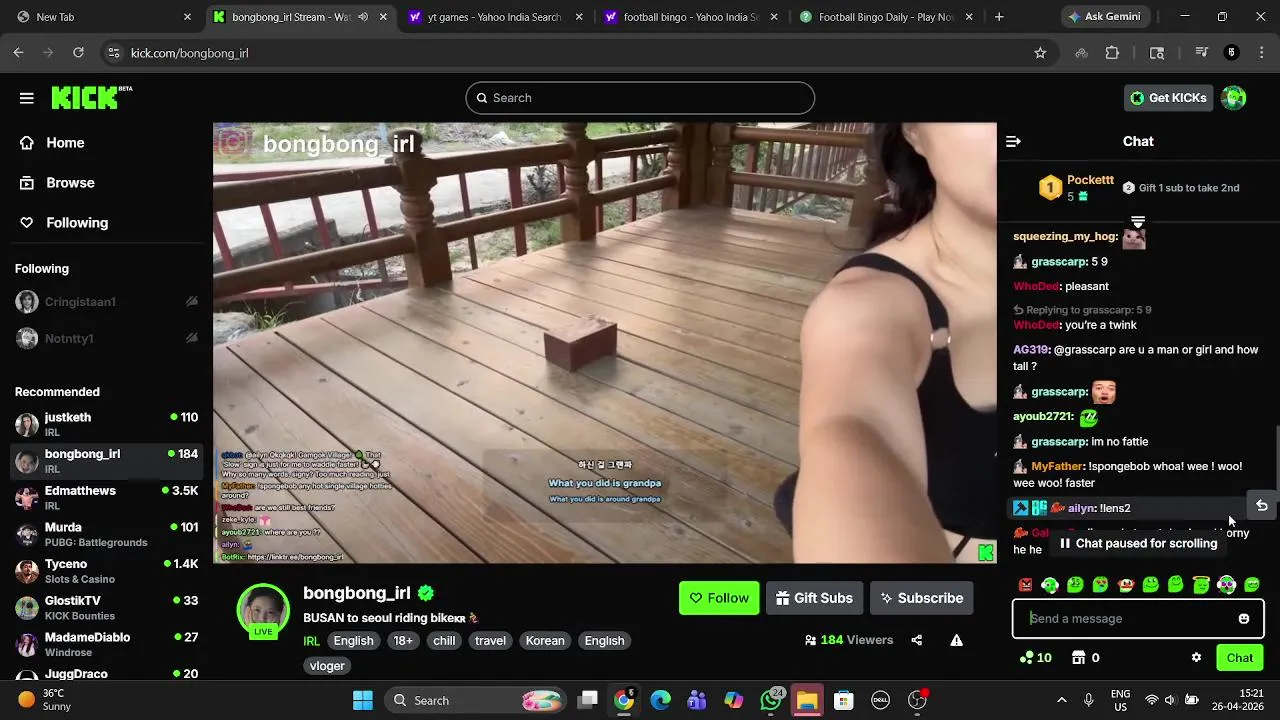Click the live video player
Image resolution: width=1280 pixels, height=720 pixels.
[x=605, y=343]
